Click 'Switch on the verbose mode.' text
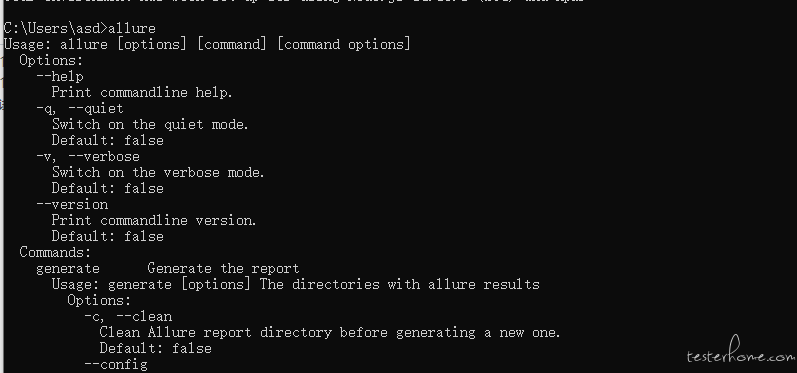797x373 pixels. tap(158, 172)
